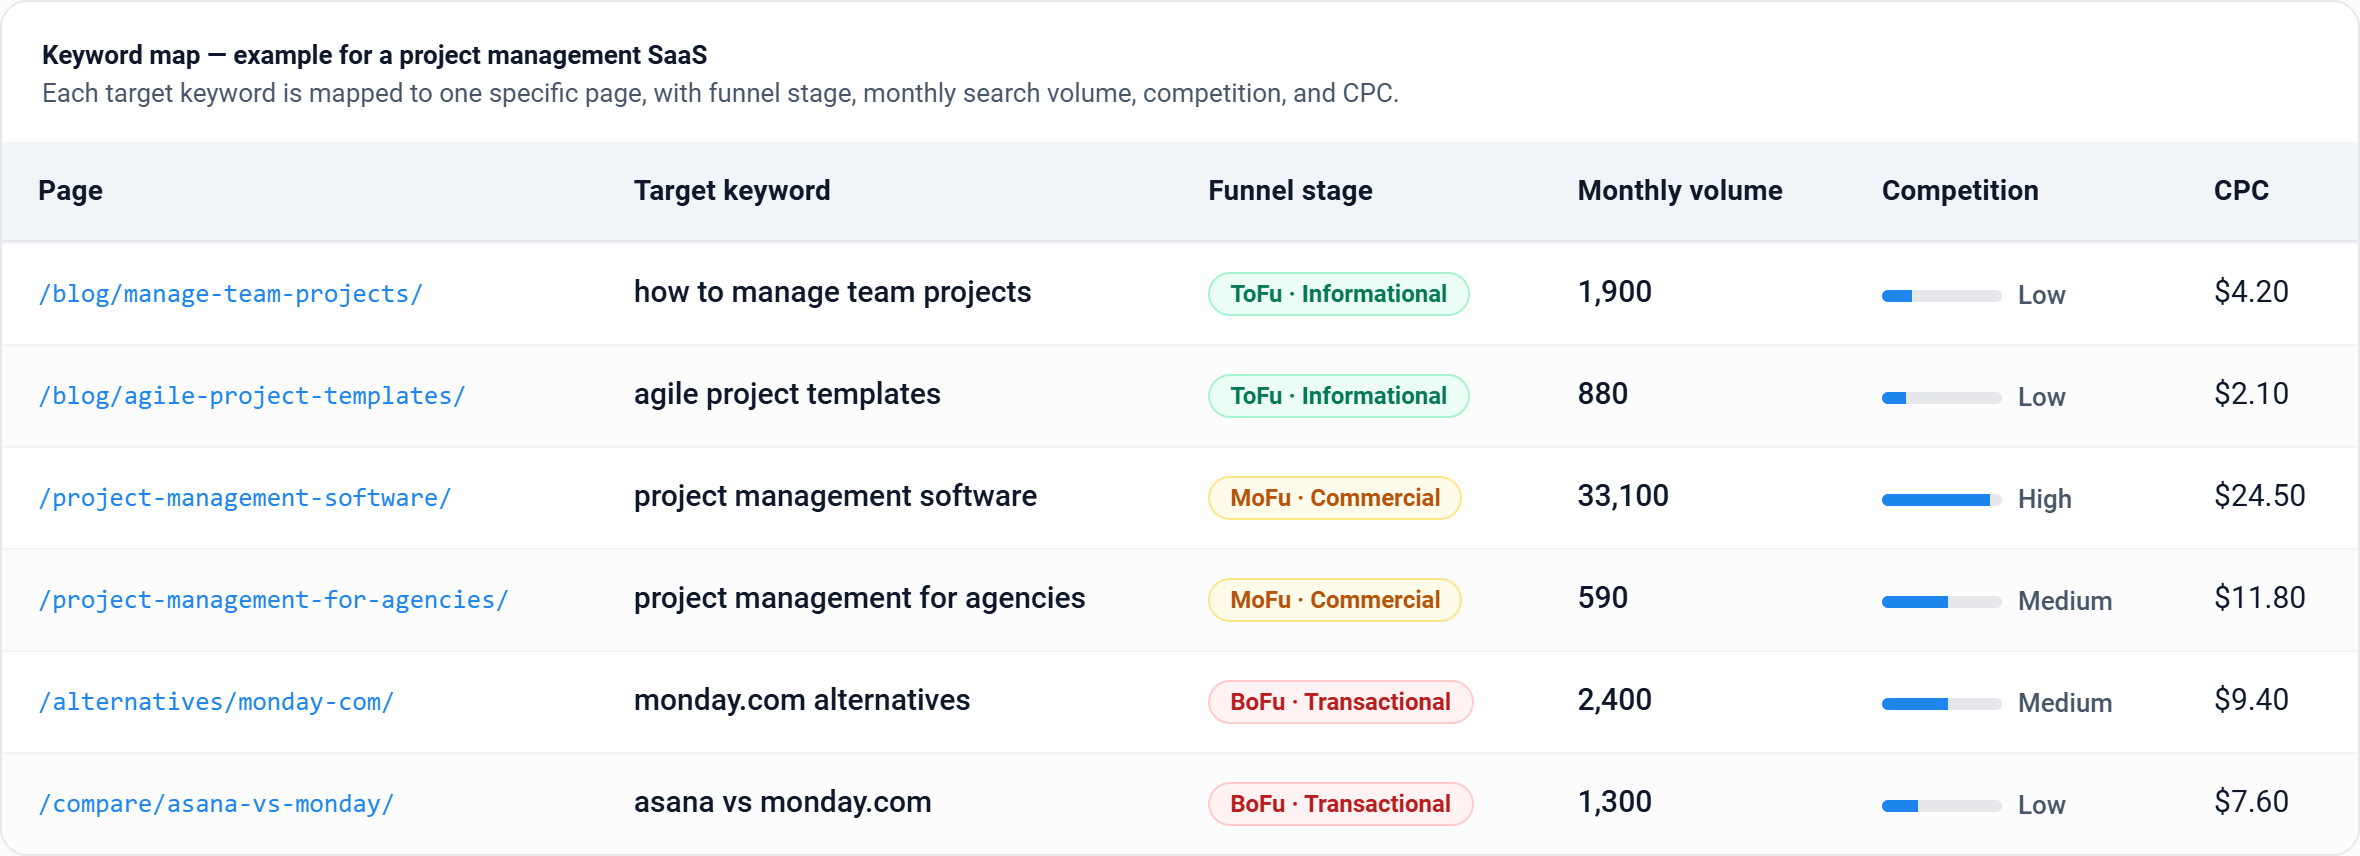Click the CPC value $2.10
The image size is (2360, 856).
2251,394
